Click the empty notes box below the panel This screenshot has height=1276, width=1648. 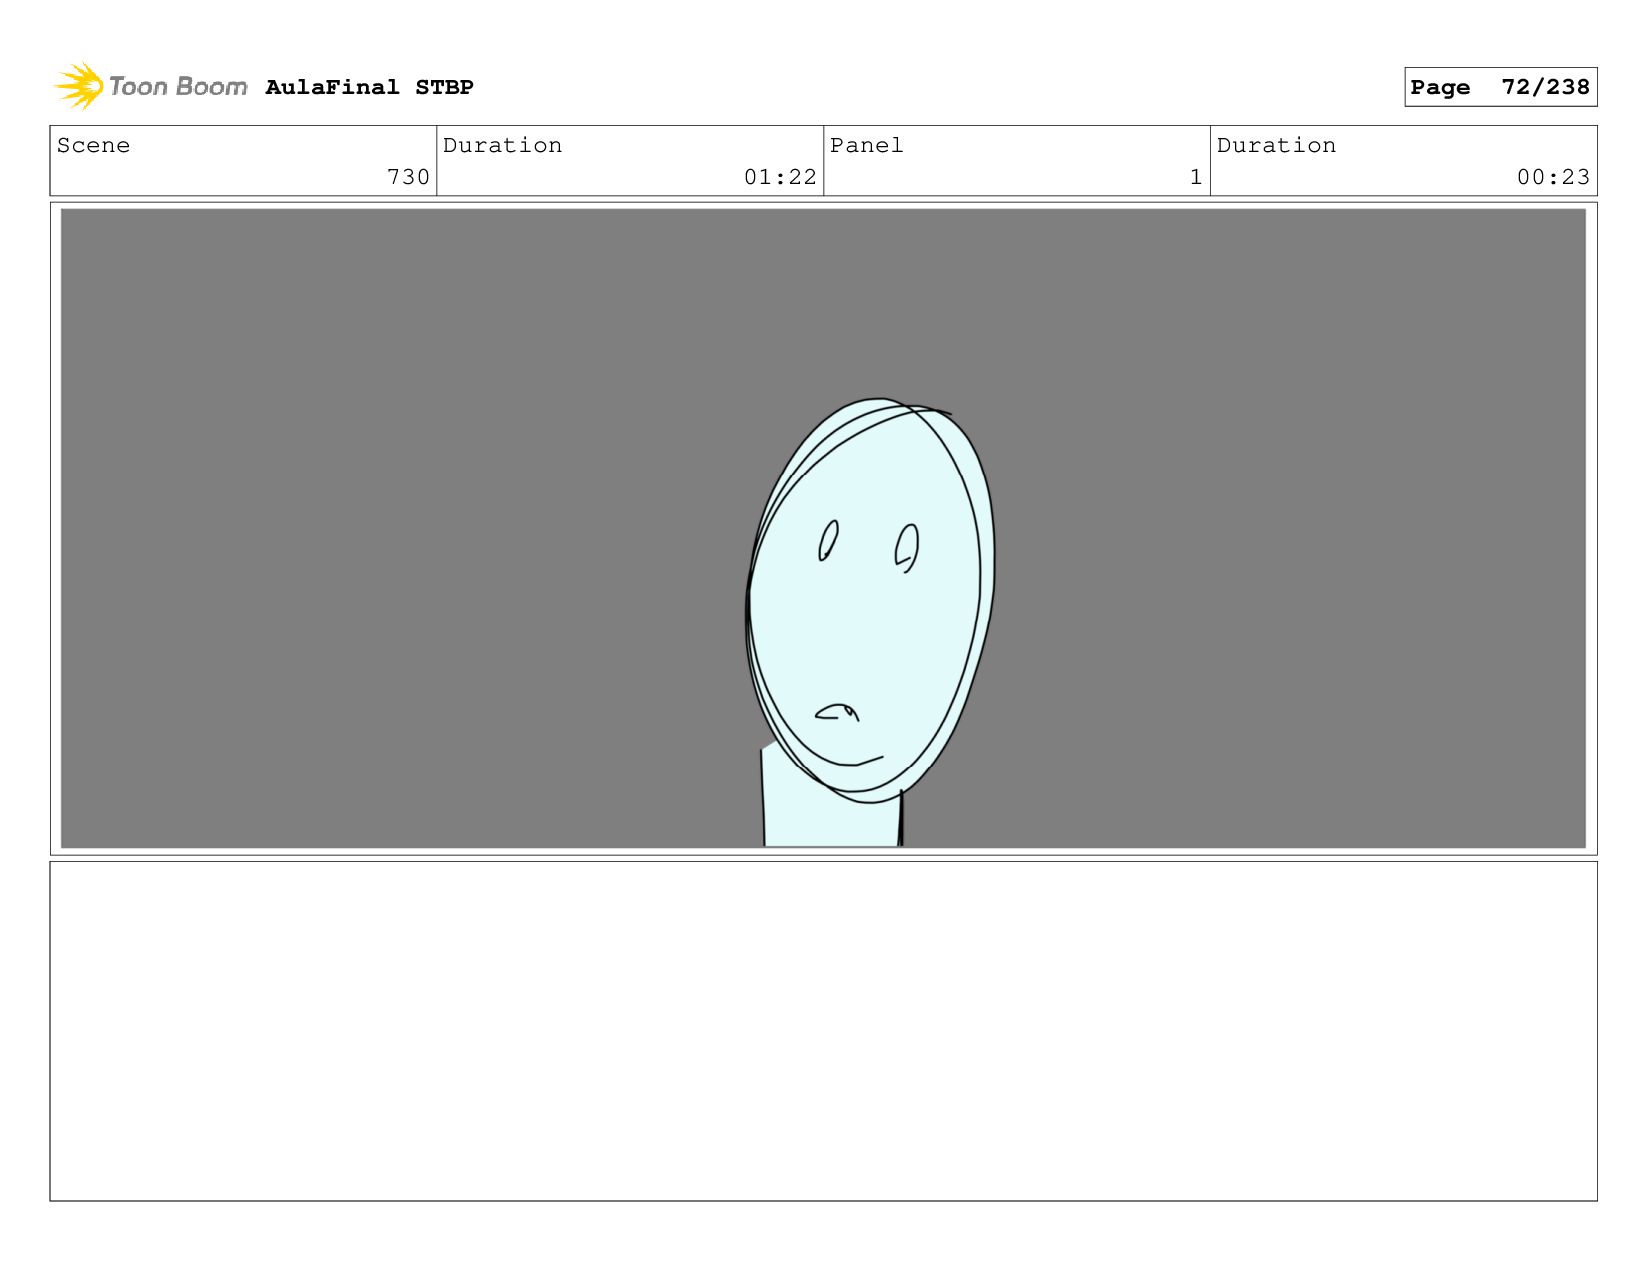(823, 1031)
